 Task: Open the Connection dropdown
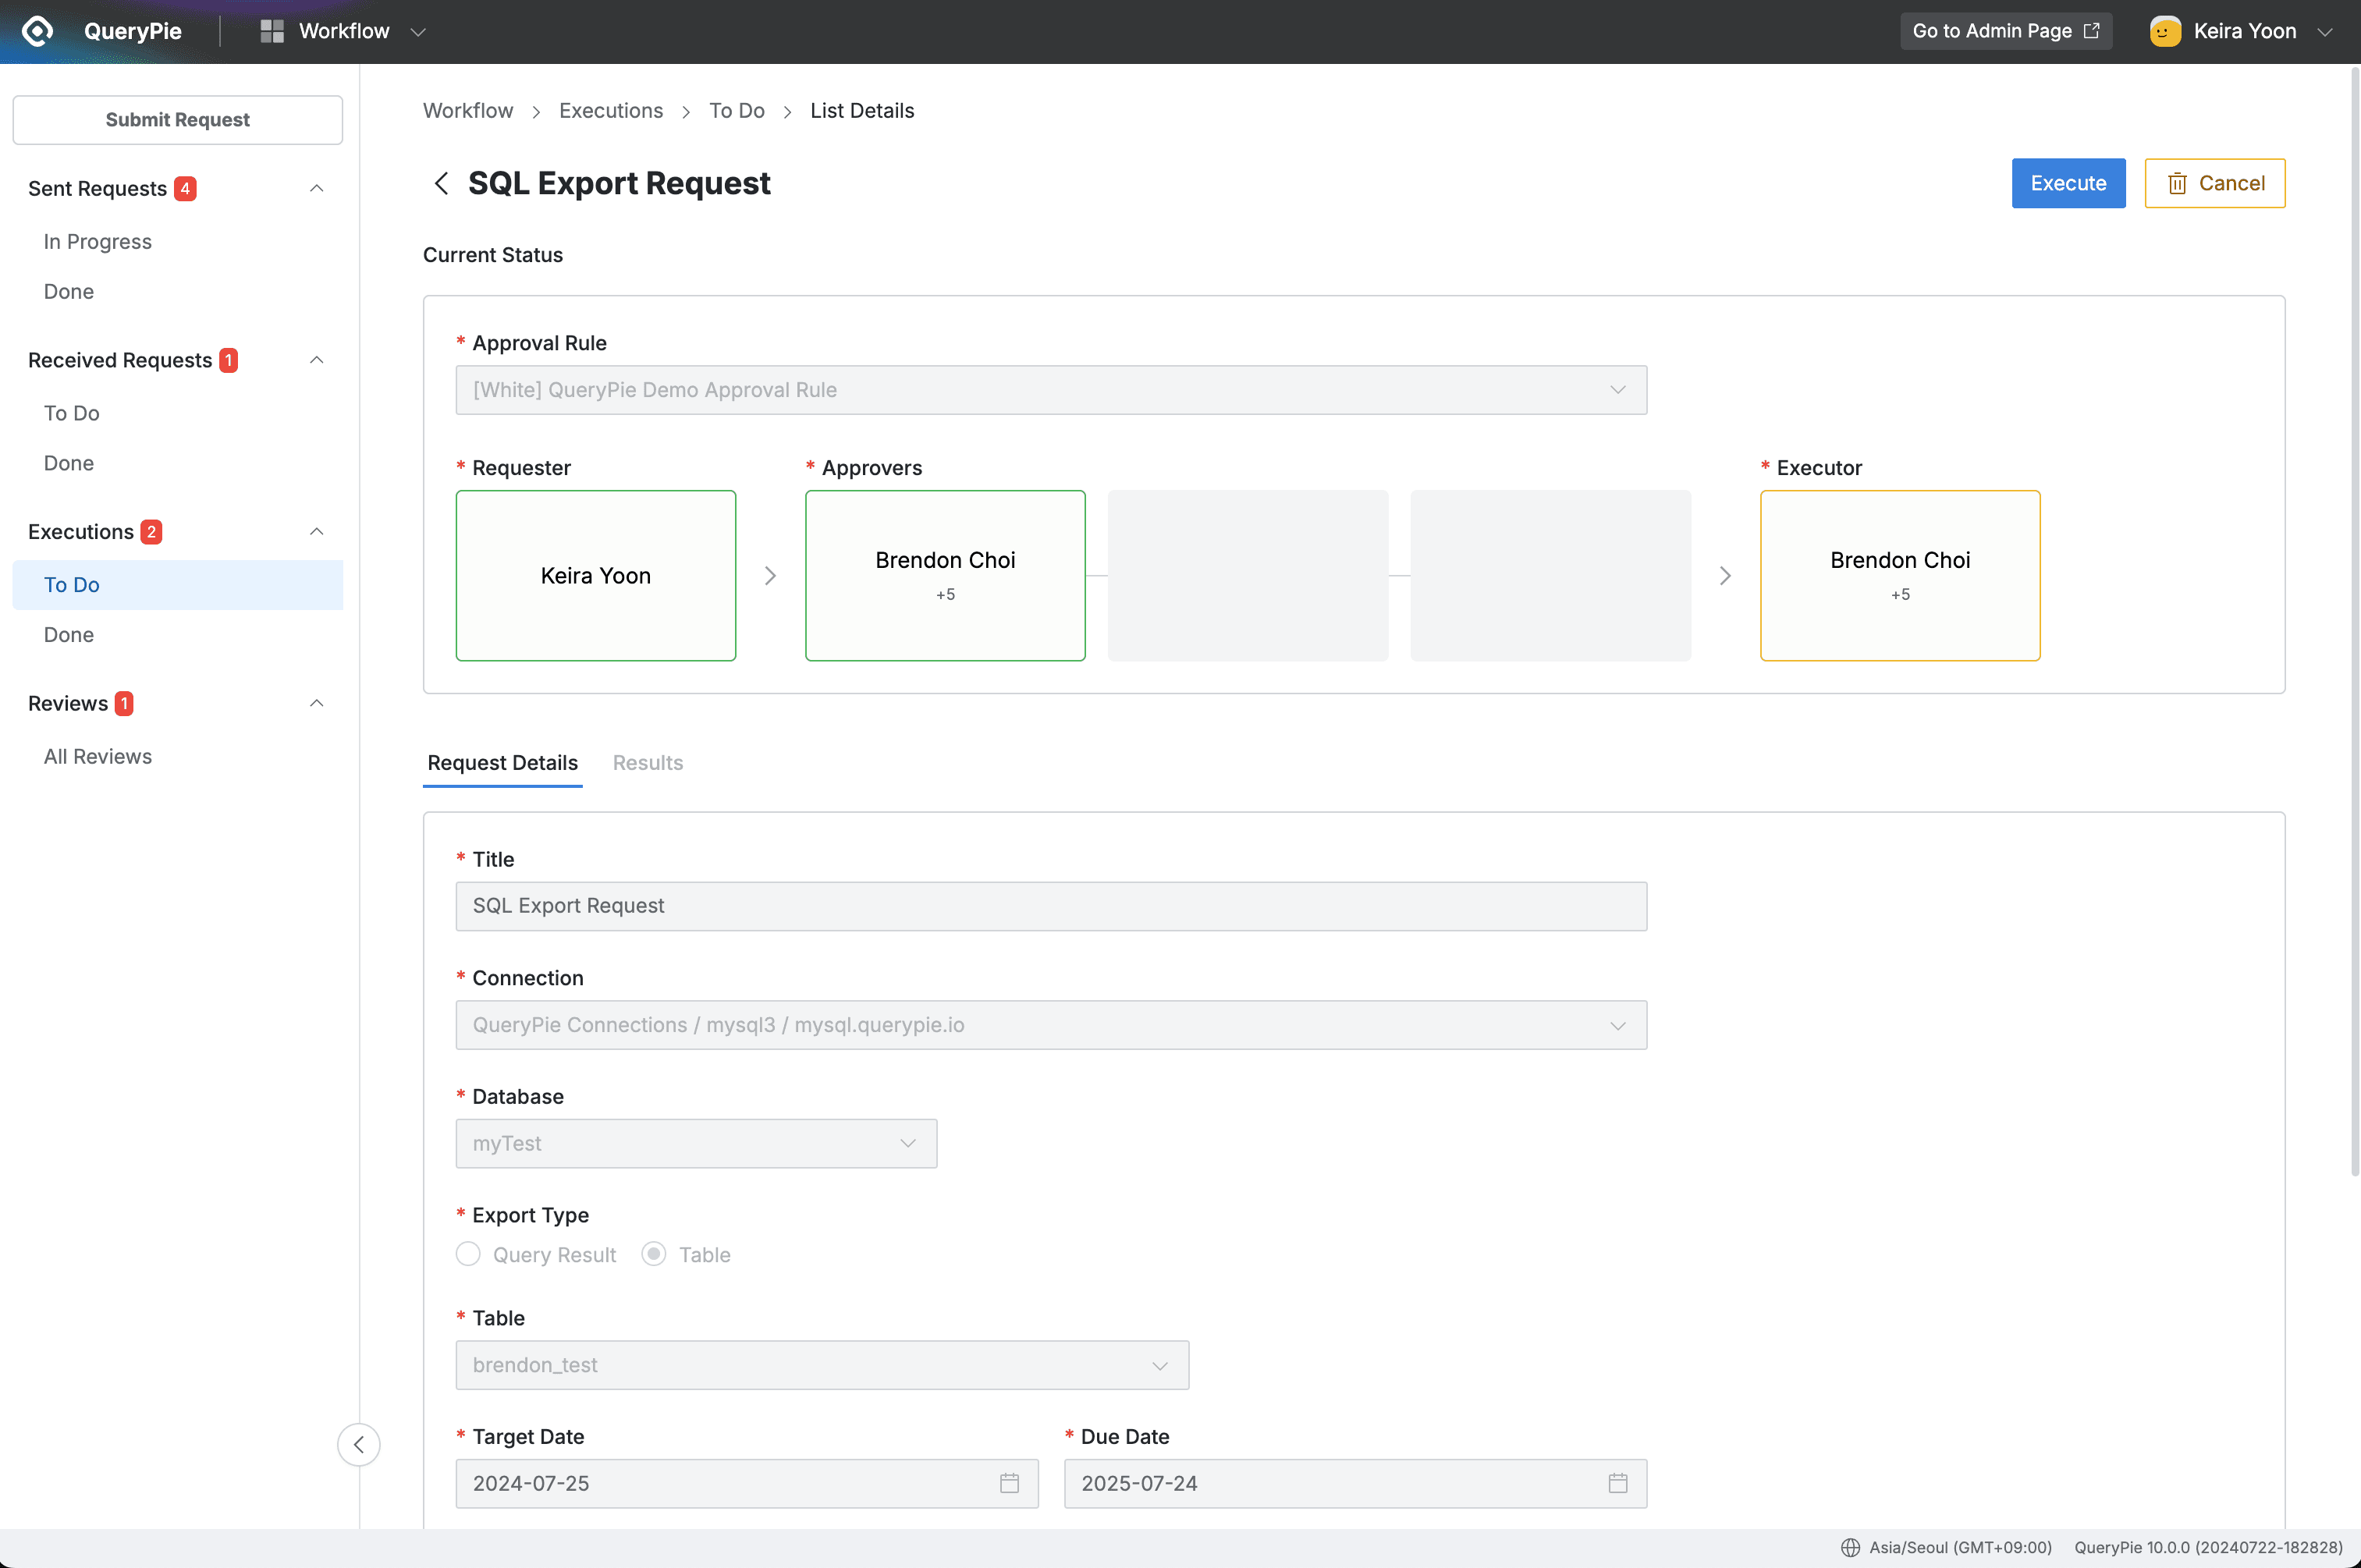click(x=1050, y=1025)
